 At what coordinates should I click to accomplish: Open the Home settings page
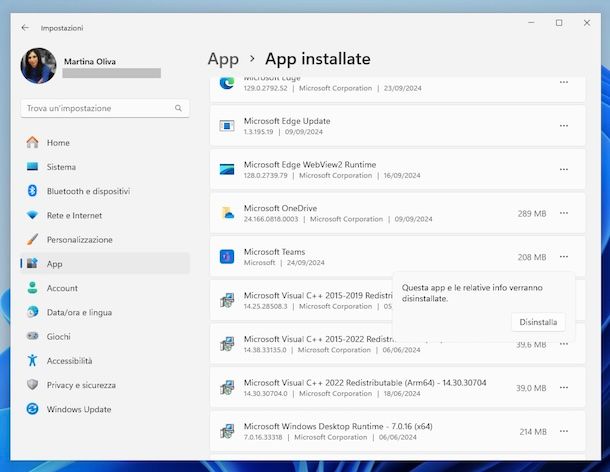[x=105, y=143]
